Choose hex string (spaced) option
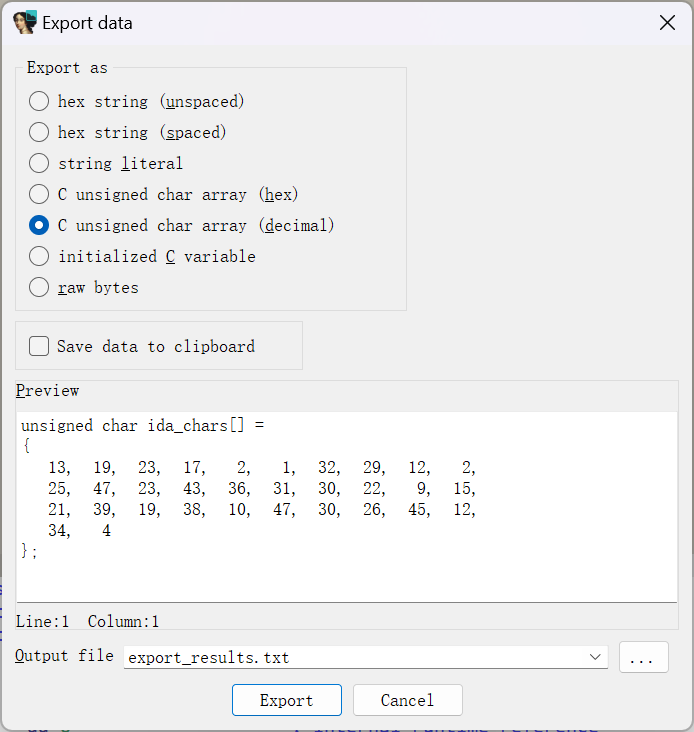The width and height of the screenshot is (694, 732). [39, 132]
